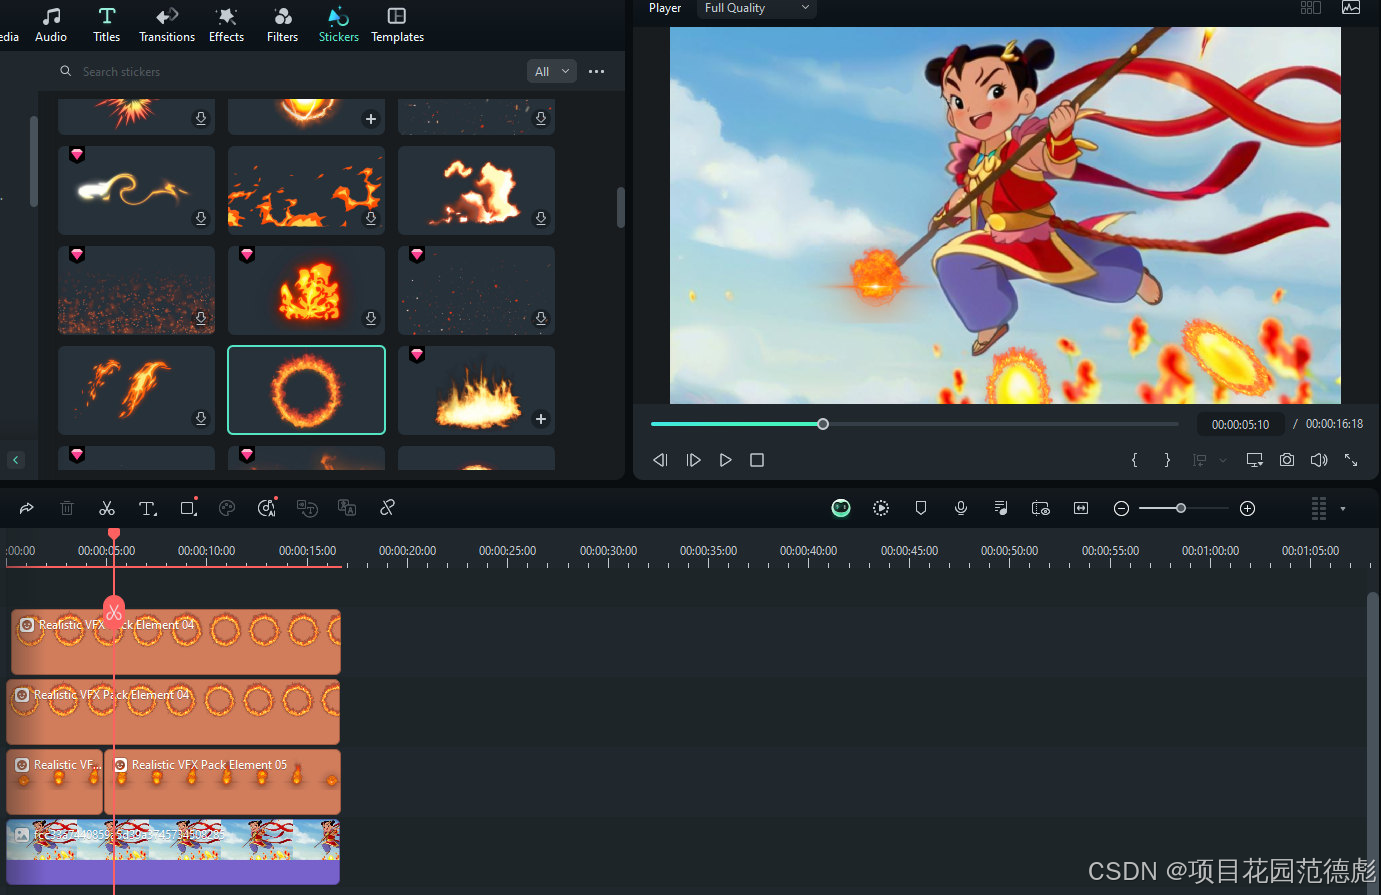Image resolution: width=1381 pixels, height=895 pixels.
Task: Select the topmost Realistic VFX Pack Element 04 clip
Action: [x=176, y=642]
